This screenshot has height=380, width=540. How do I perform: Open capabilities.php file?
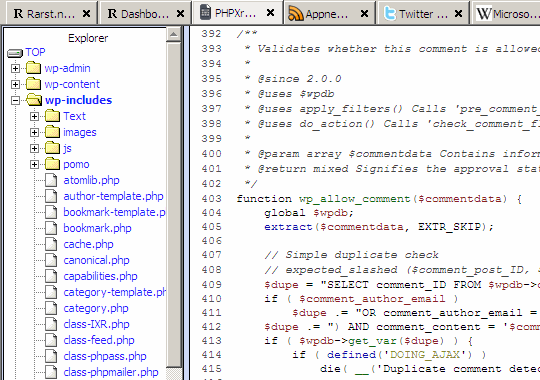click(101, 276)
